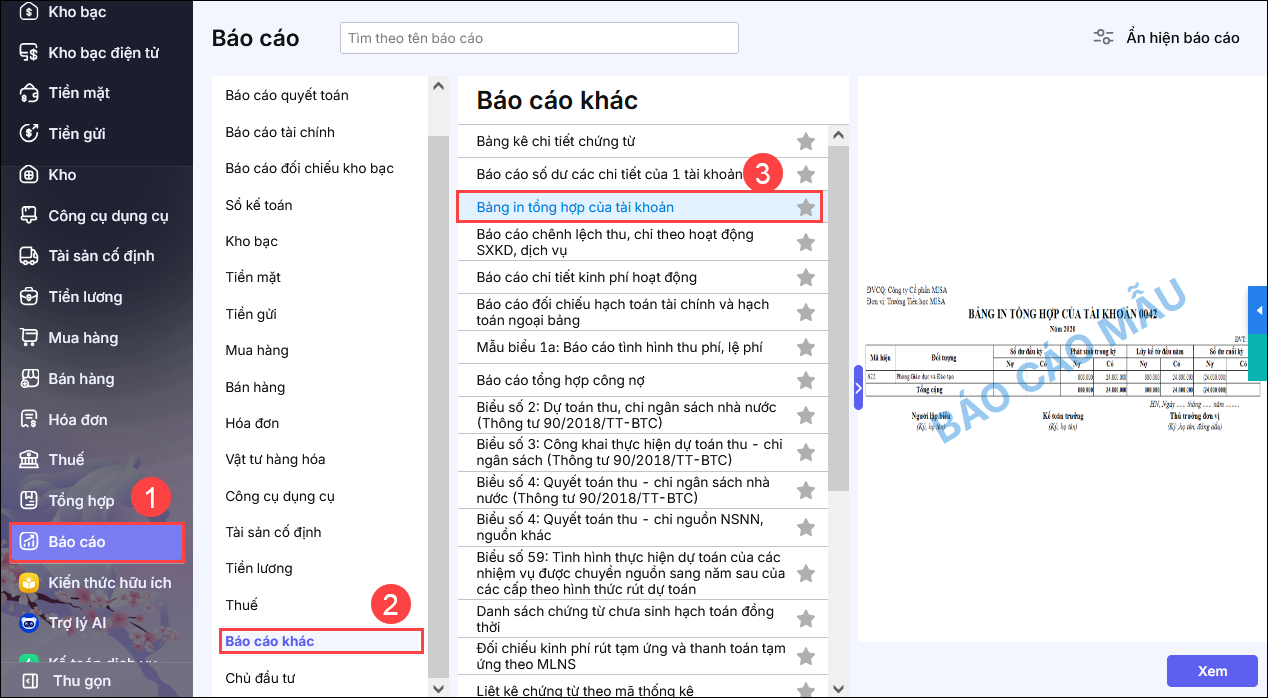Open the Trợ lý AI icon
The height and width of the screenshot is (698, 1268).
pyautogui.click(x=30, y=623)
